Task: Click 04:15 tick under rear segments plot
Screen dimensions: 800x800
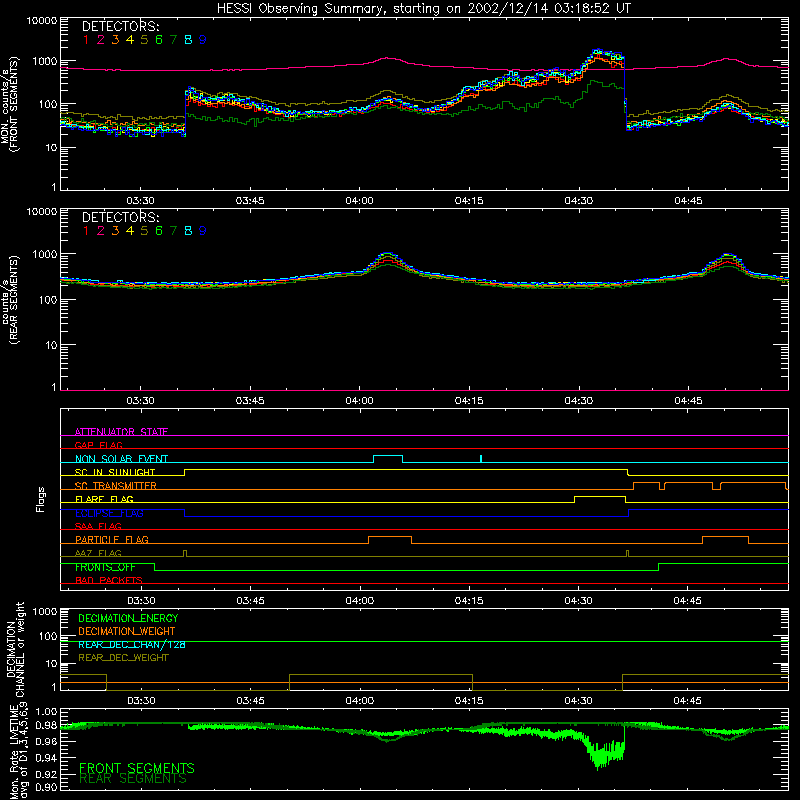Action: 469,401
